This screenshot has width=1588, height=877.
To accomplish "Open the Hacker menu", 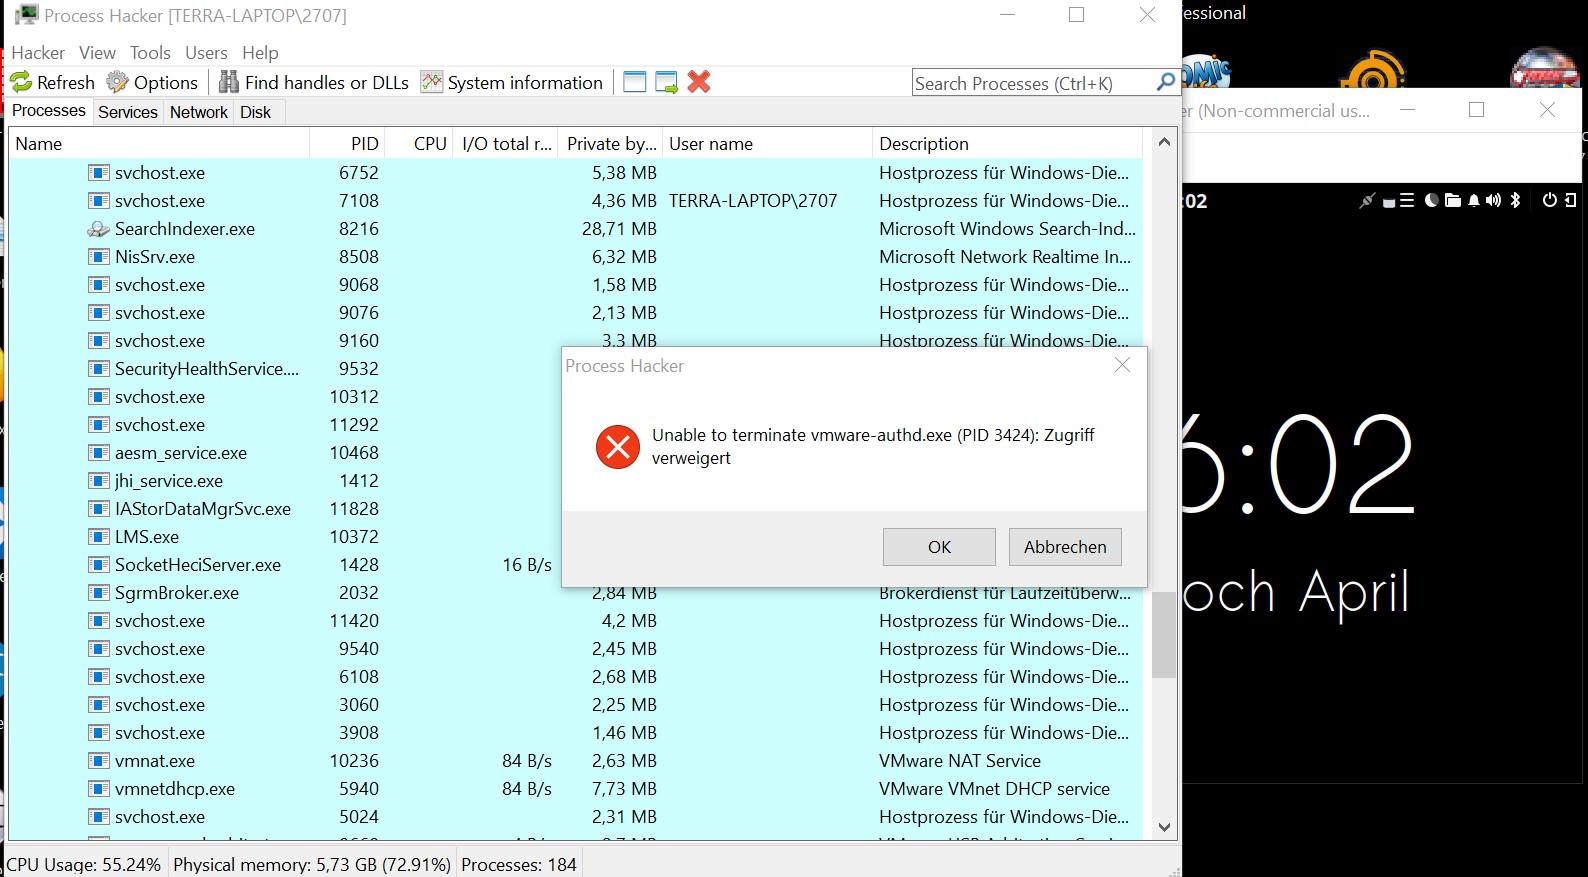I will point(38,52).
